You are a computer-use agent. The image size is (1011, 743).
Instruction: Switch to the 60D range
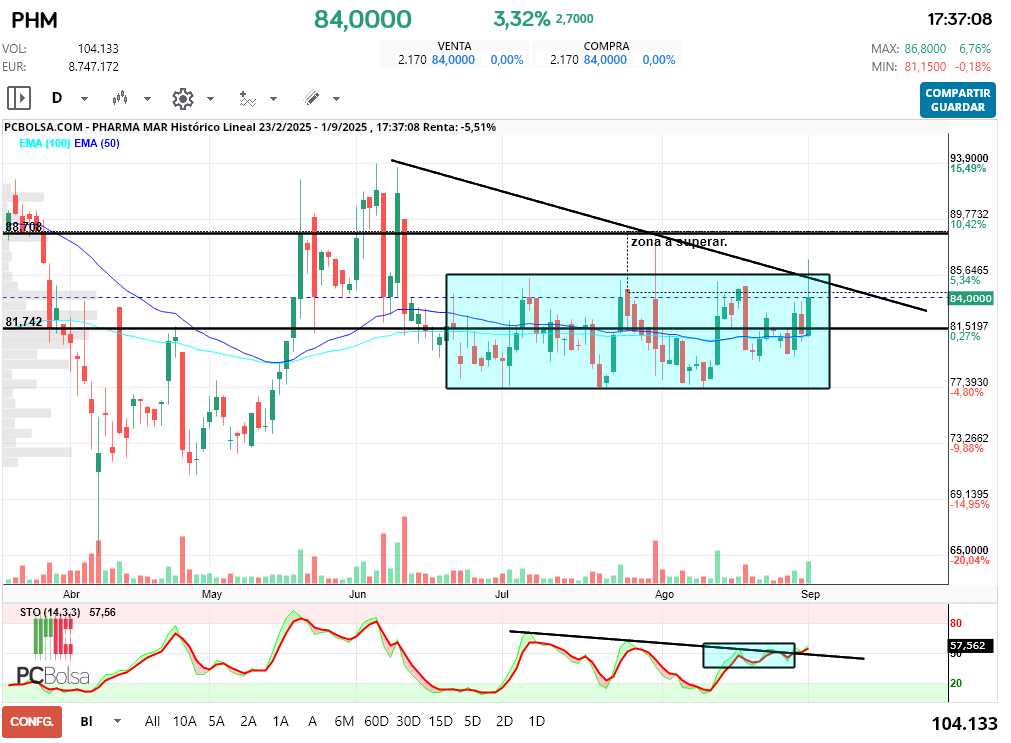pos(377,721)
